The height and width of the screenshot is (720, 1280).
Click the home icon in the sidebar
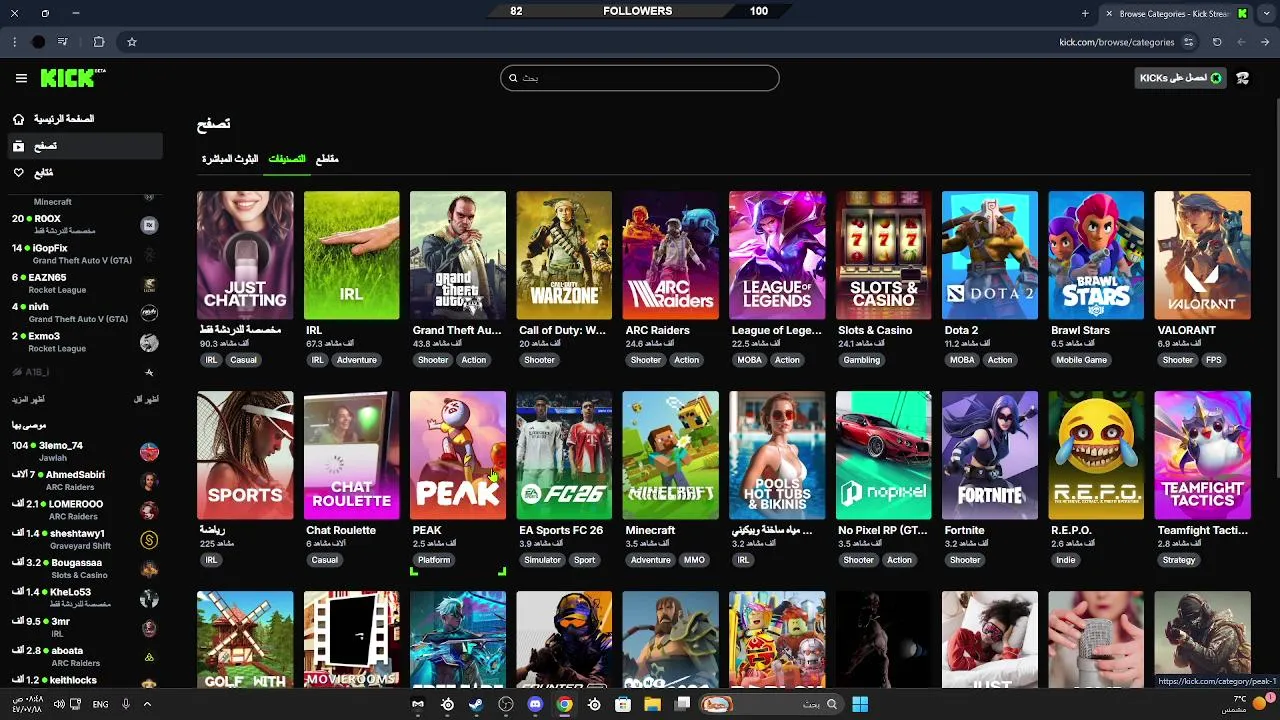click(x=18, y=119)
